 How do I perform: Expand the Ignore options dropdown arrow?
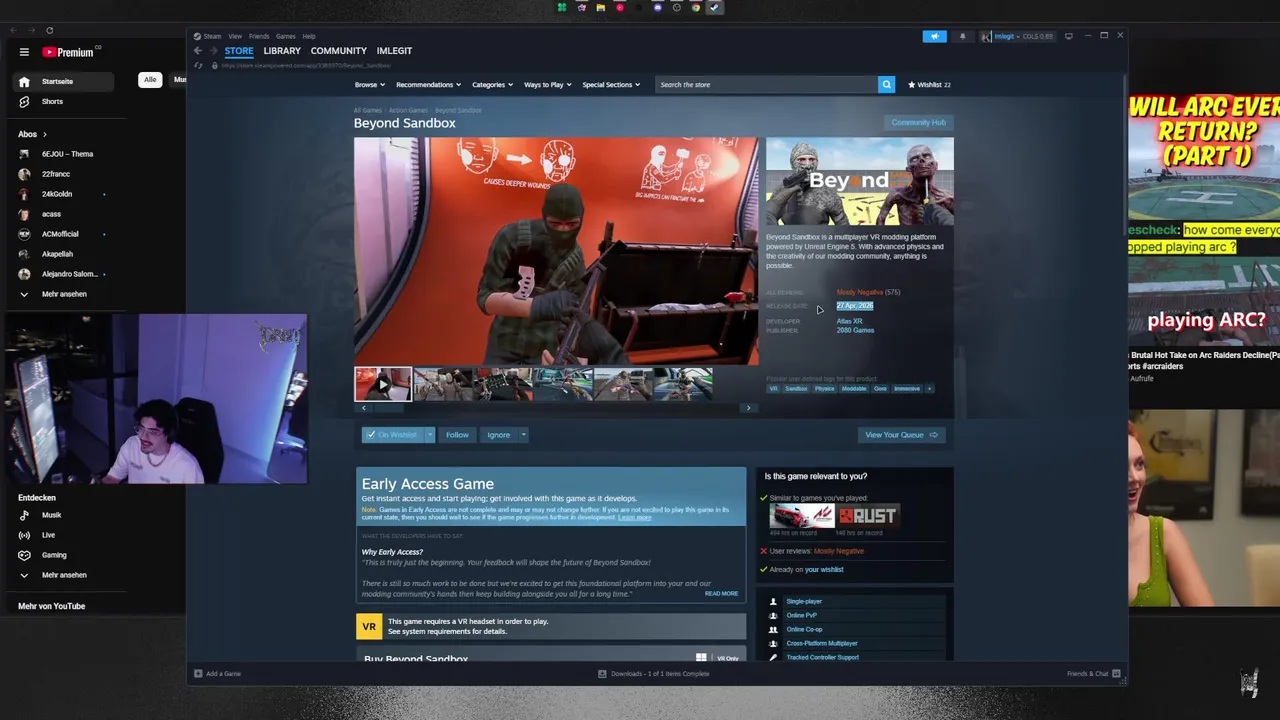pos(523,435)
